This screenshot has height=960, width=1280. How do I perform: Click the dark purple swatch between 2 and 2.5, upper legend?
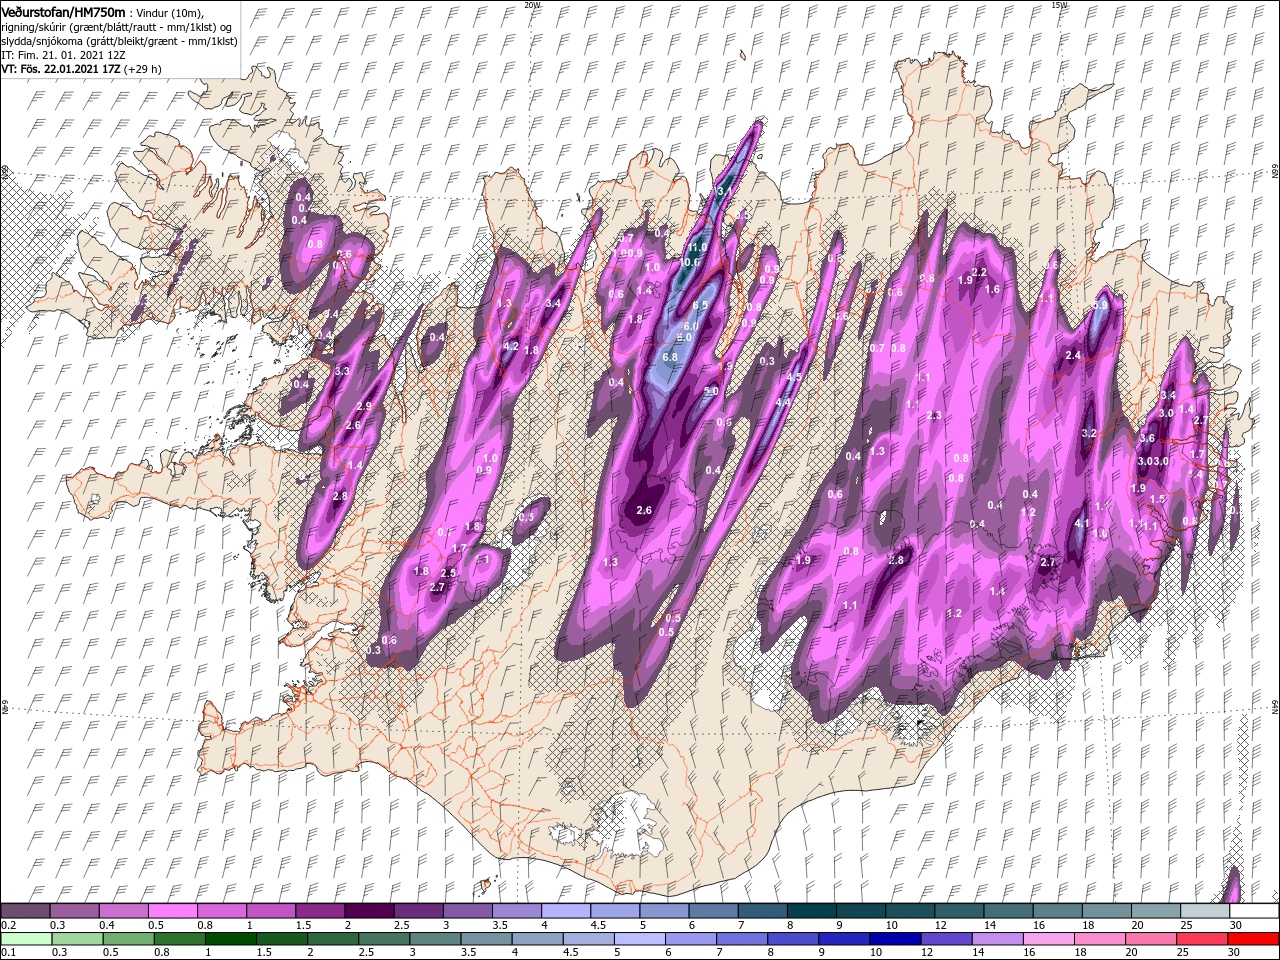click(x=368, y=911)
